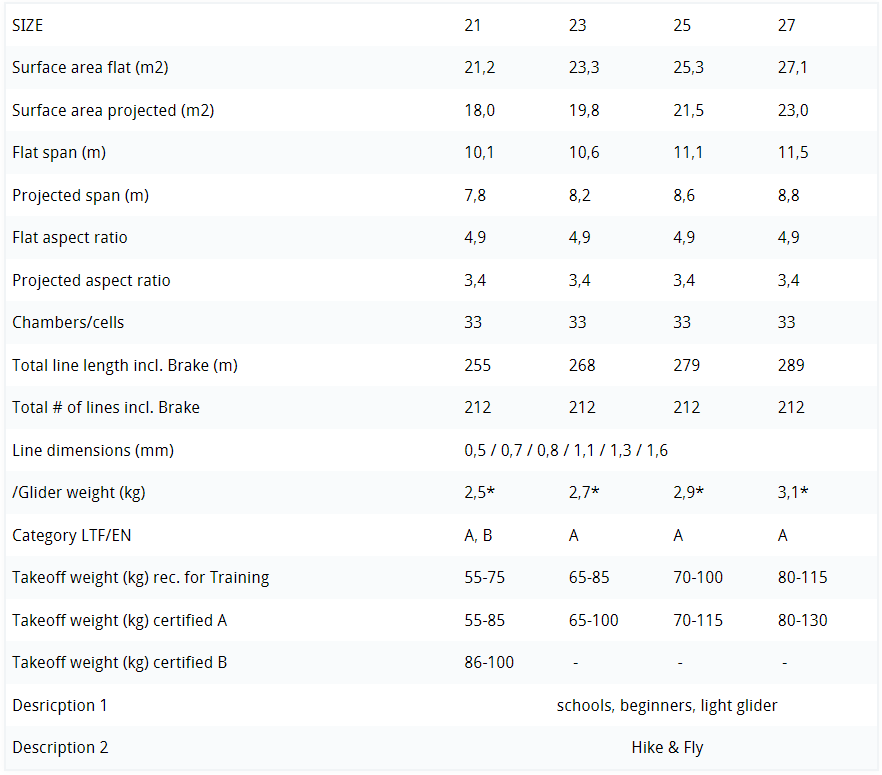Click the 86-100 certified B weight
This screenshot has height=775, width=882.
[x=489, y=663]
